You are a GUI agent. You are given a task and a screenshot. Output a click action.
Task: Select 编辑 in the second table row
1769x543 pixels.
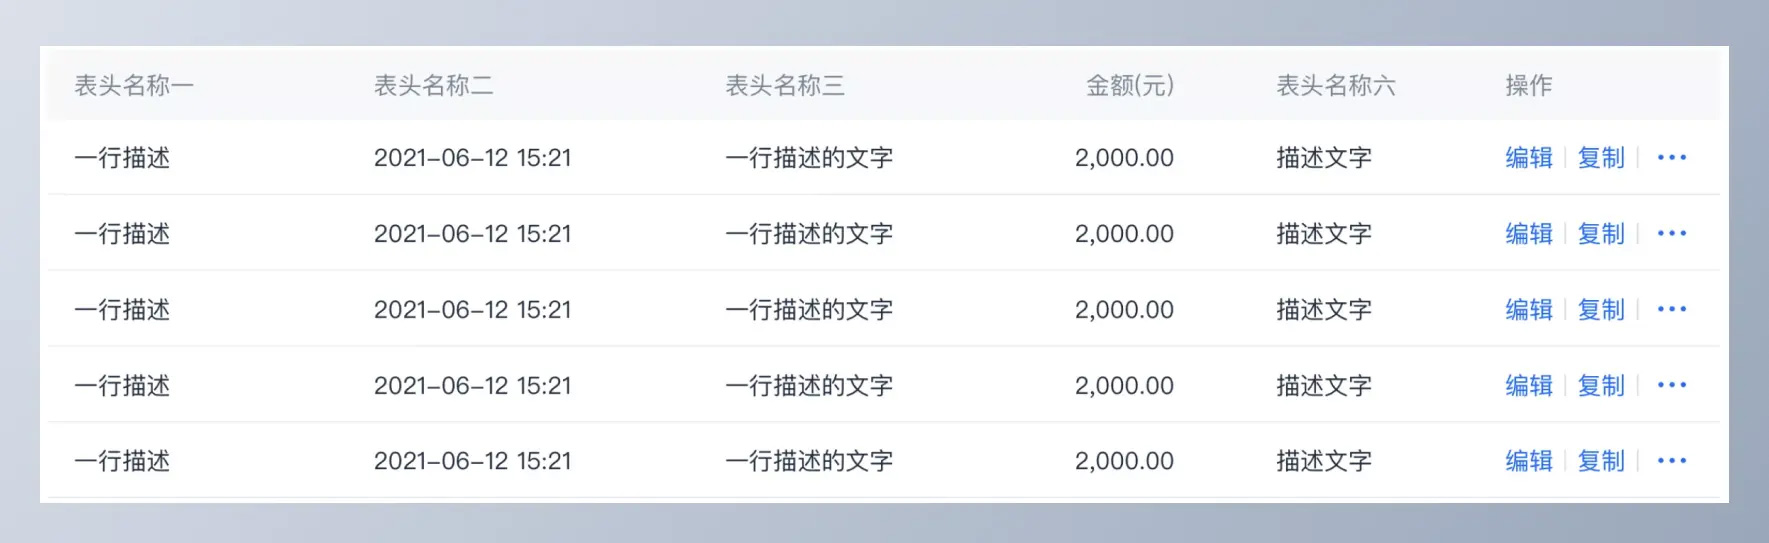[1529, 234]
